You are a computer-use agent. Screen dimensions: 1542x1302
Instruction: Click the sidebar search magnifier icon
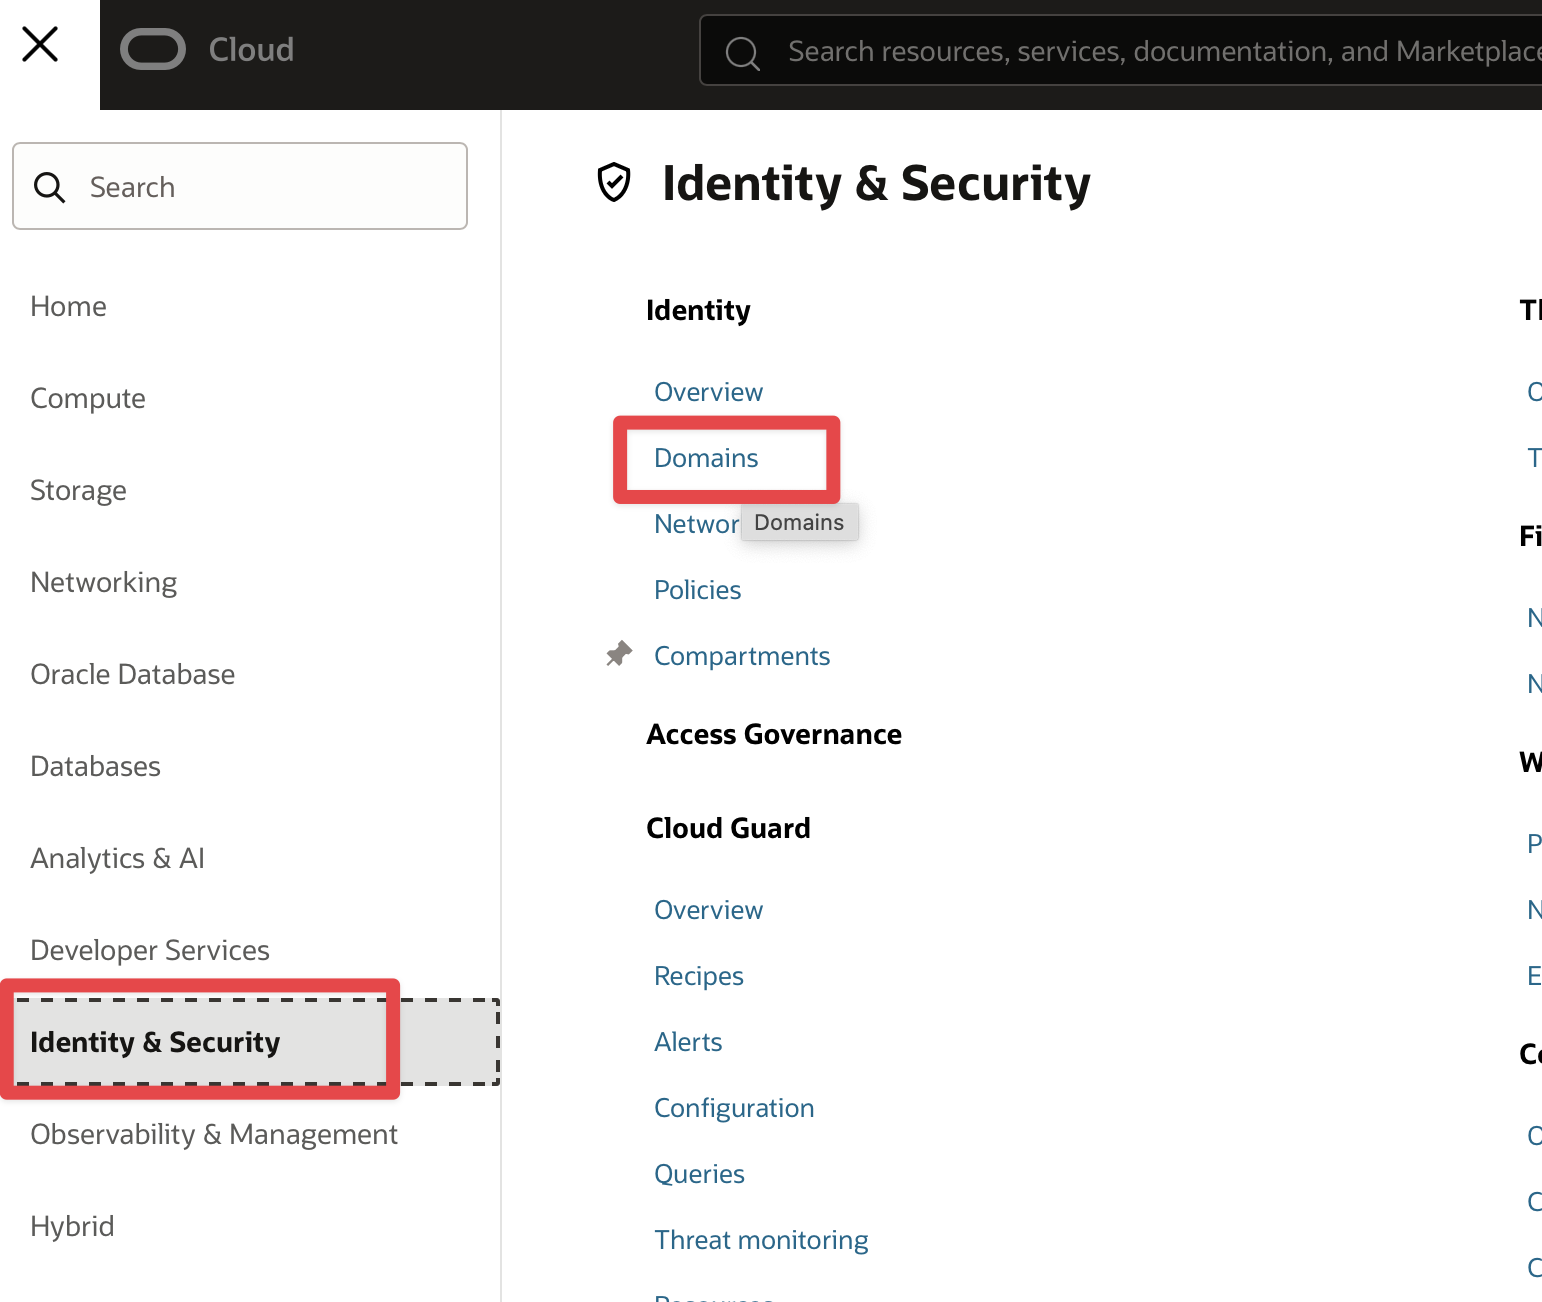tap(49, 187)
